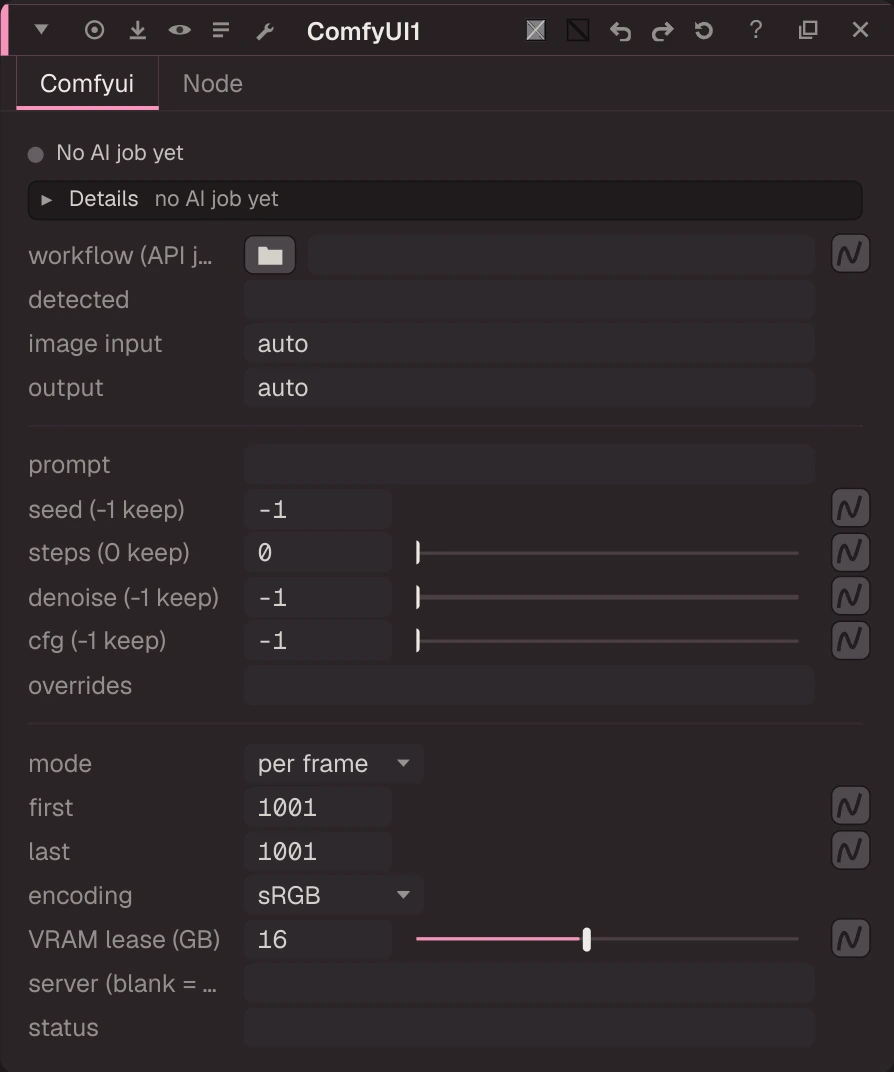The width and height of the screenshot is (894, 1072).
Task: Click the cfg slider track
Action: click(608, 641)
